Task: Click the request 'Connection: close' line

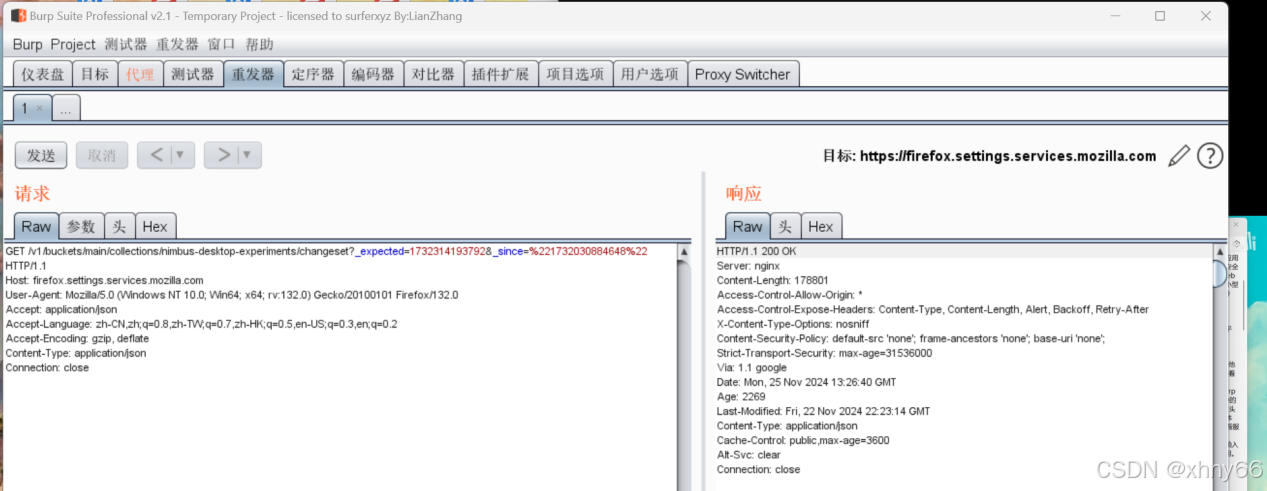Action: (x=47, y=367)
